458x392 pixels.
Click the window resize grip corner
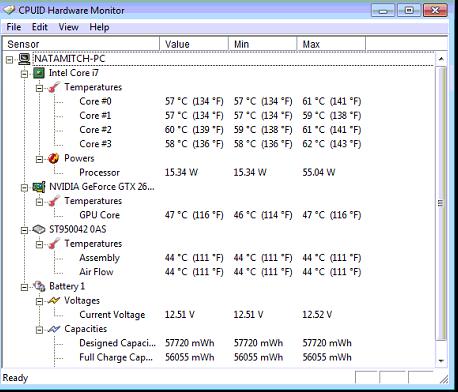[x=443, y=379]
